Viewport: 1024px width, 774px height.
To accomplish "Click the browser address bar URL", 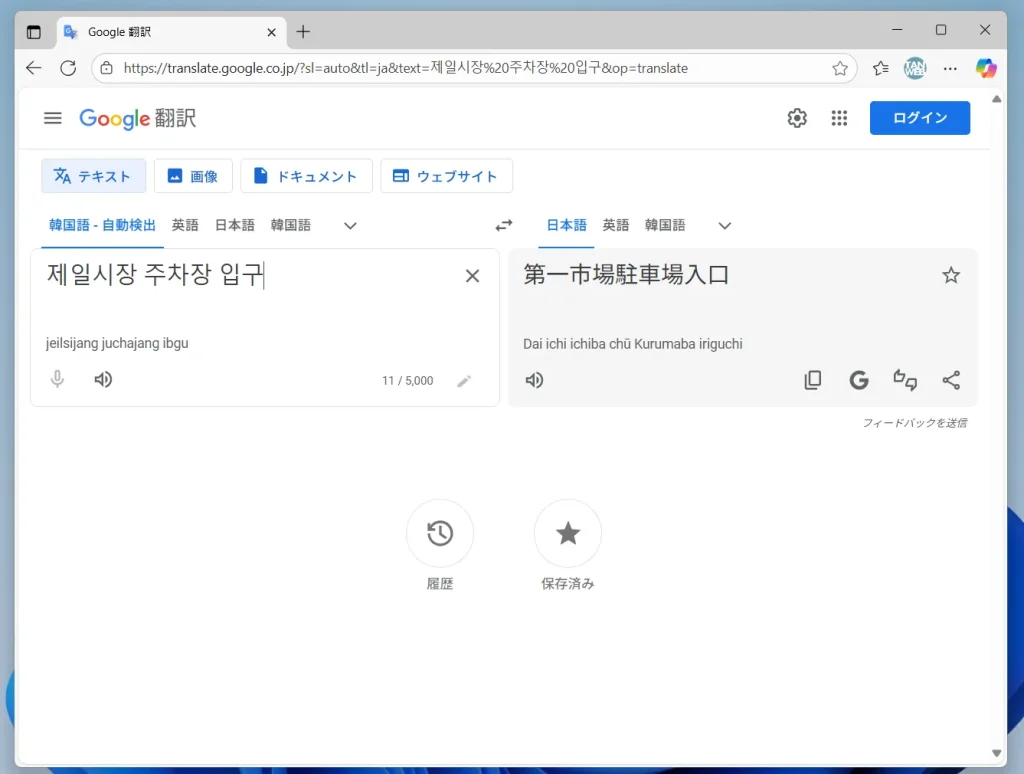I will pos(405,68).
